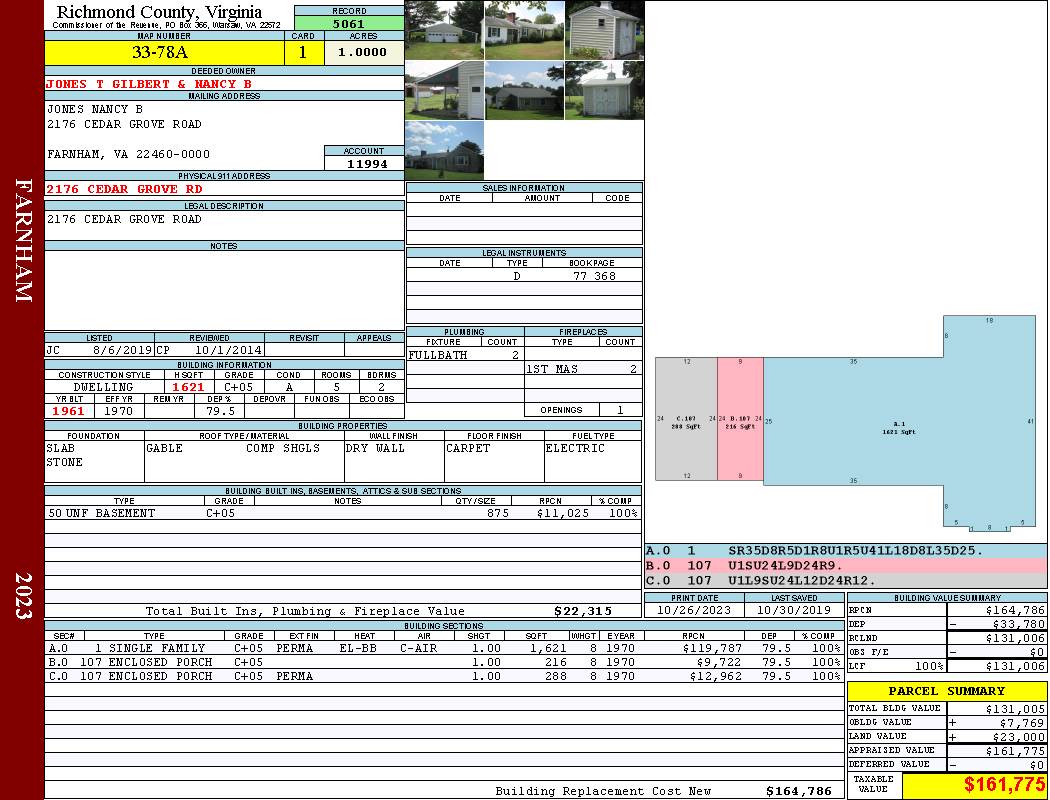This screenshot has width=1050, height=800.
Task: Click APPRAISED VALUE $161,775
Action: [1015, 751]
